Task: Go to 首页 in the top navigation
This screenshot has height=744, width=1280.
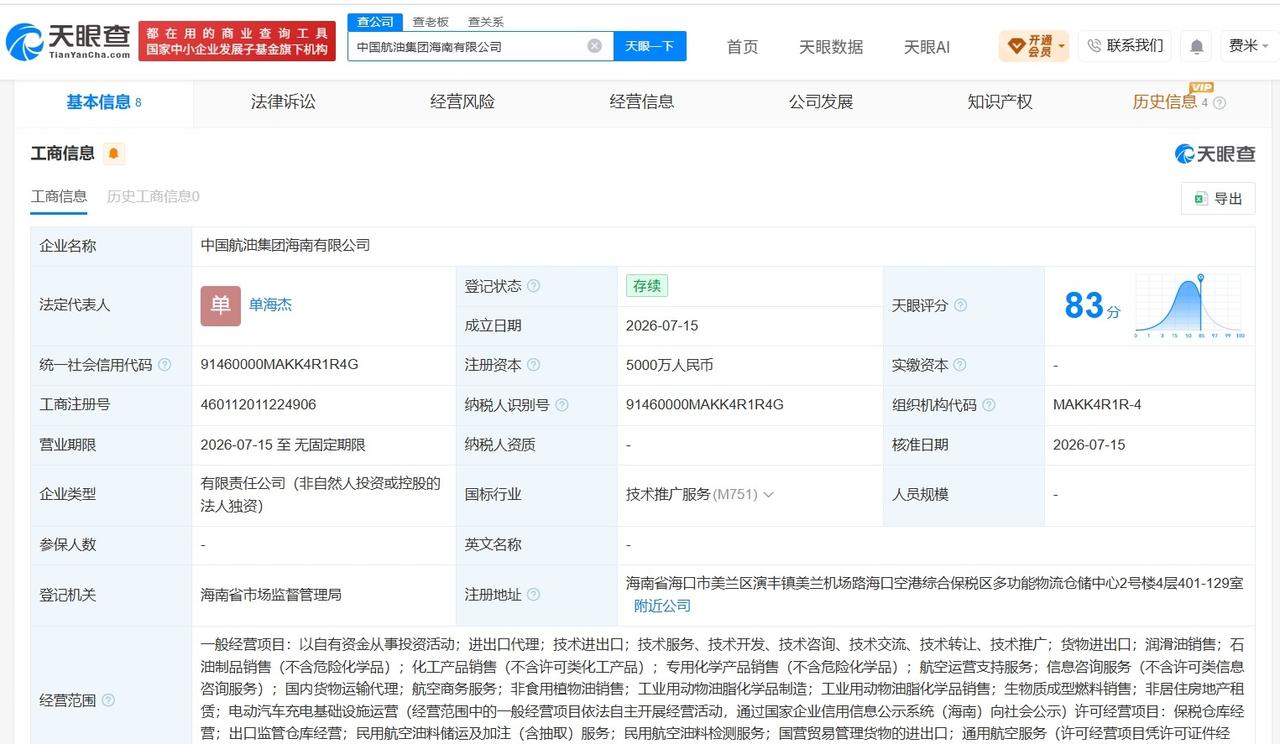Action: point(742,47)
